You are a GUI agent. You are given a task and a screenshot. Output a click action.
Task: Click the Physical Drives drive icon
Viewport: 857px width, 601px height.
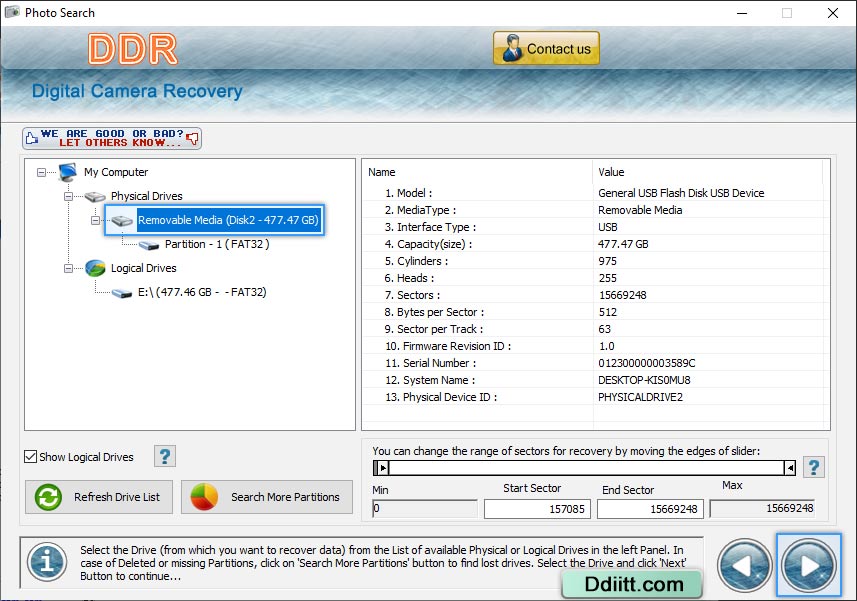pyautogui.click(x=95, y=196)
